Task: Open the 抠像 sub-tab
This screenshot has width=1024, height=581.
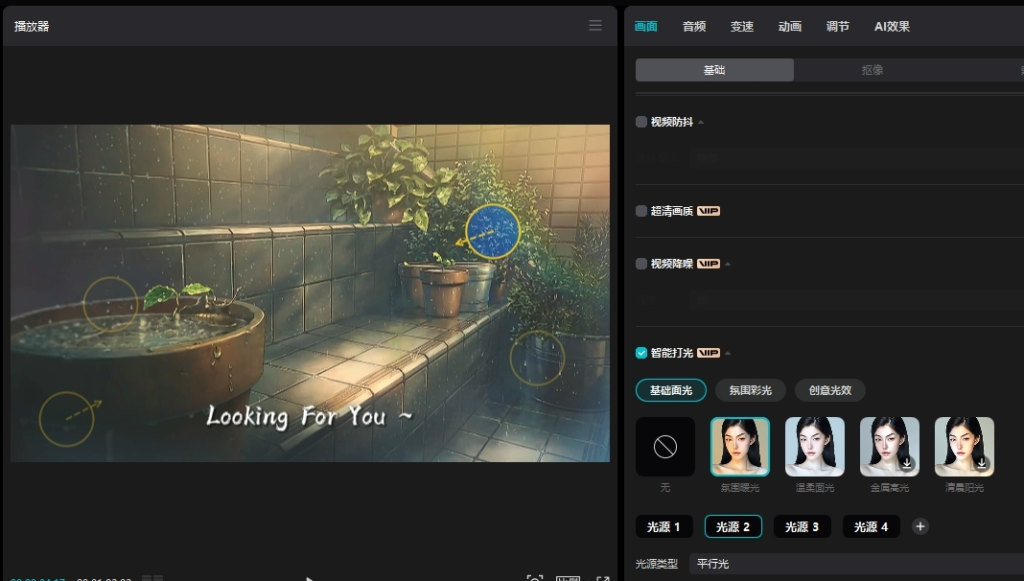Action: [872, 70]
